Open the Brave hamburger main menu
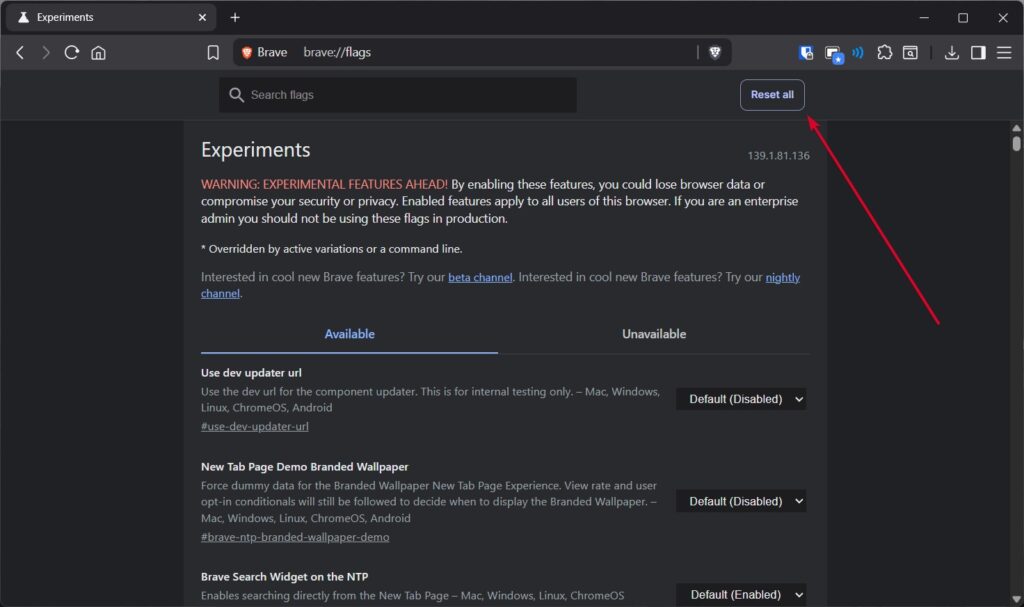The width and height of the screenshot is (1024, 607). point(1004,53)
